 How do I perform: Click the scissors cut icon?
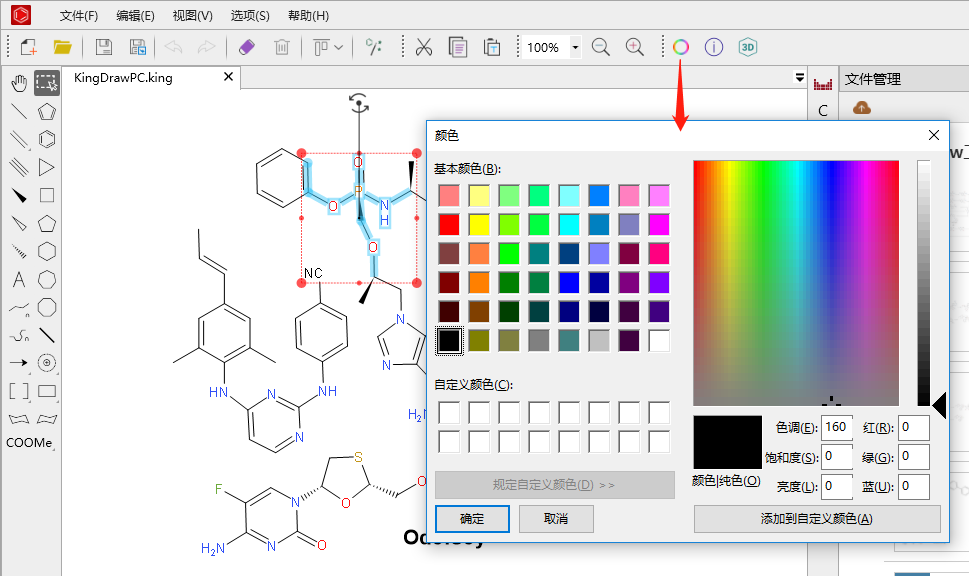[x=423, y=47]
